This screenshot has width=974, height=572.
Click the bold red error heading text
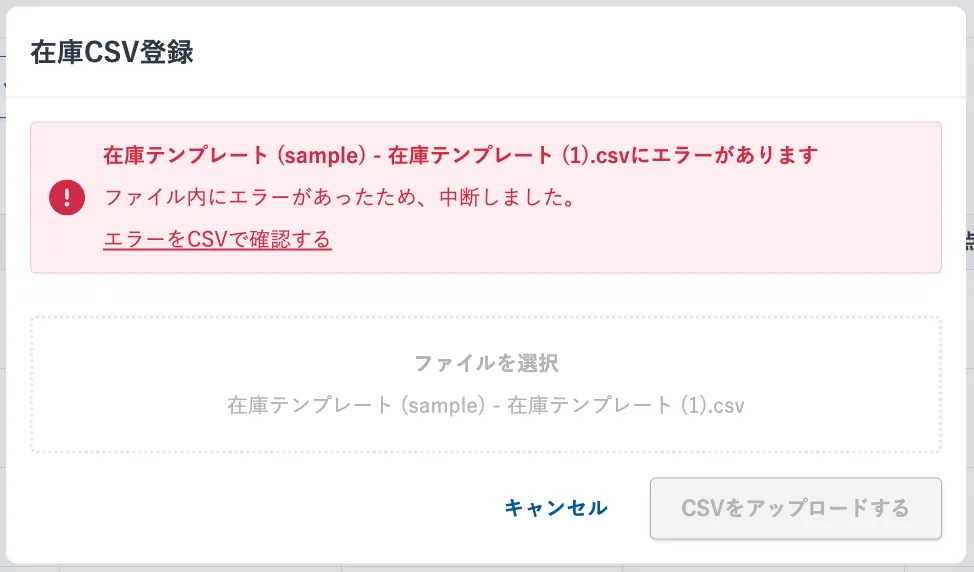coord(461,155)
